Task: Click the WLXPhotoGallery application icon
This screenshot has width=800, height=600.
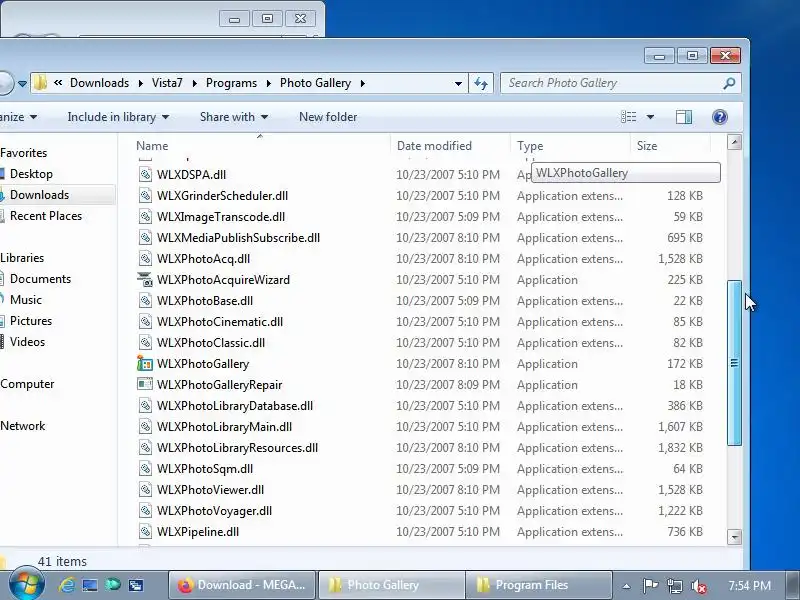Action: pos(145,364)
